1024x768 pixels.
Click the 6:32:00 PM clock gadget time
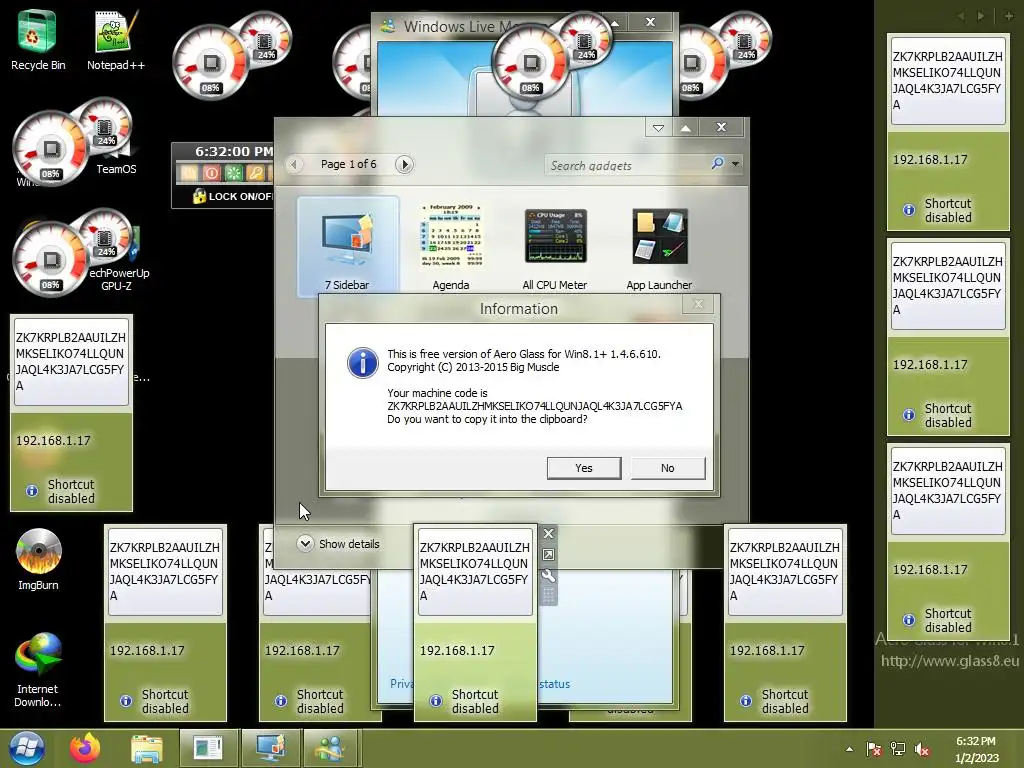point(233,152)
